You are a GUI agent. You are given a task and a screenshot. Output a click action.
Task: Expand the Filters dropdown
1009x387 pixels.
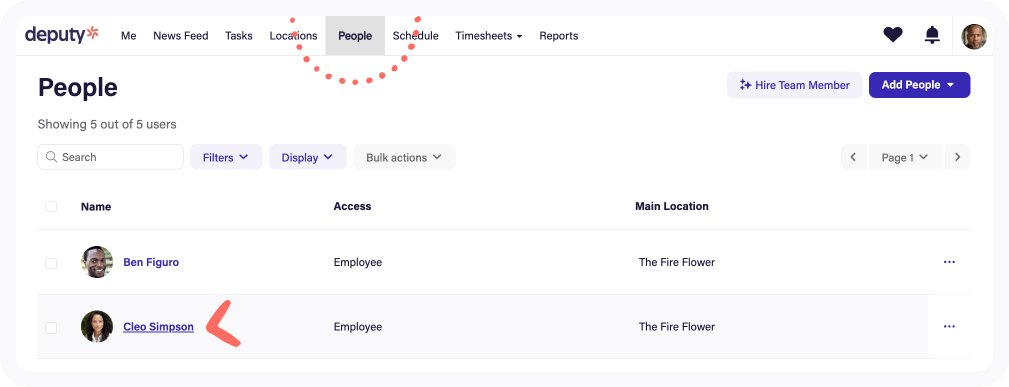pos(226,157)
